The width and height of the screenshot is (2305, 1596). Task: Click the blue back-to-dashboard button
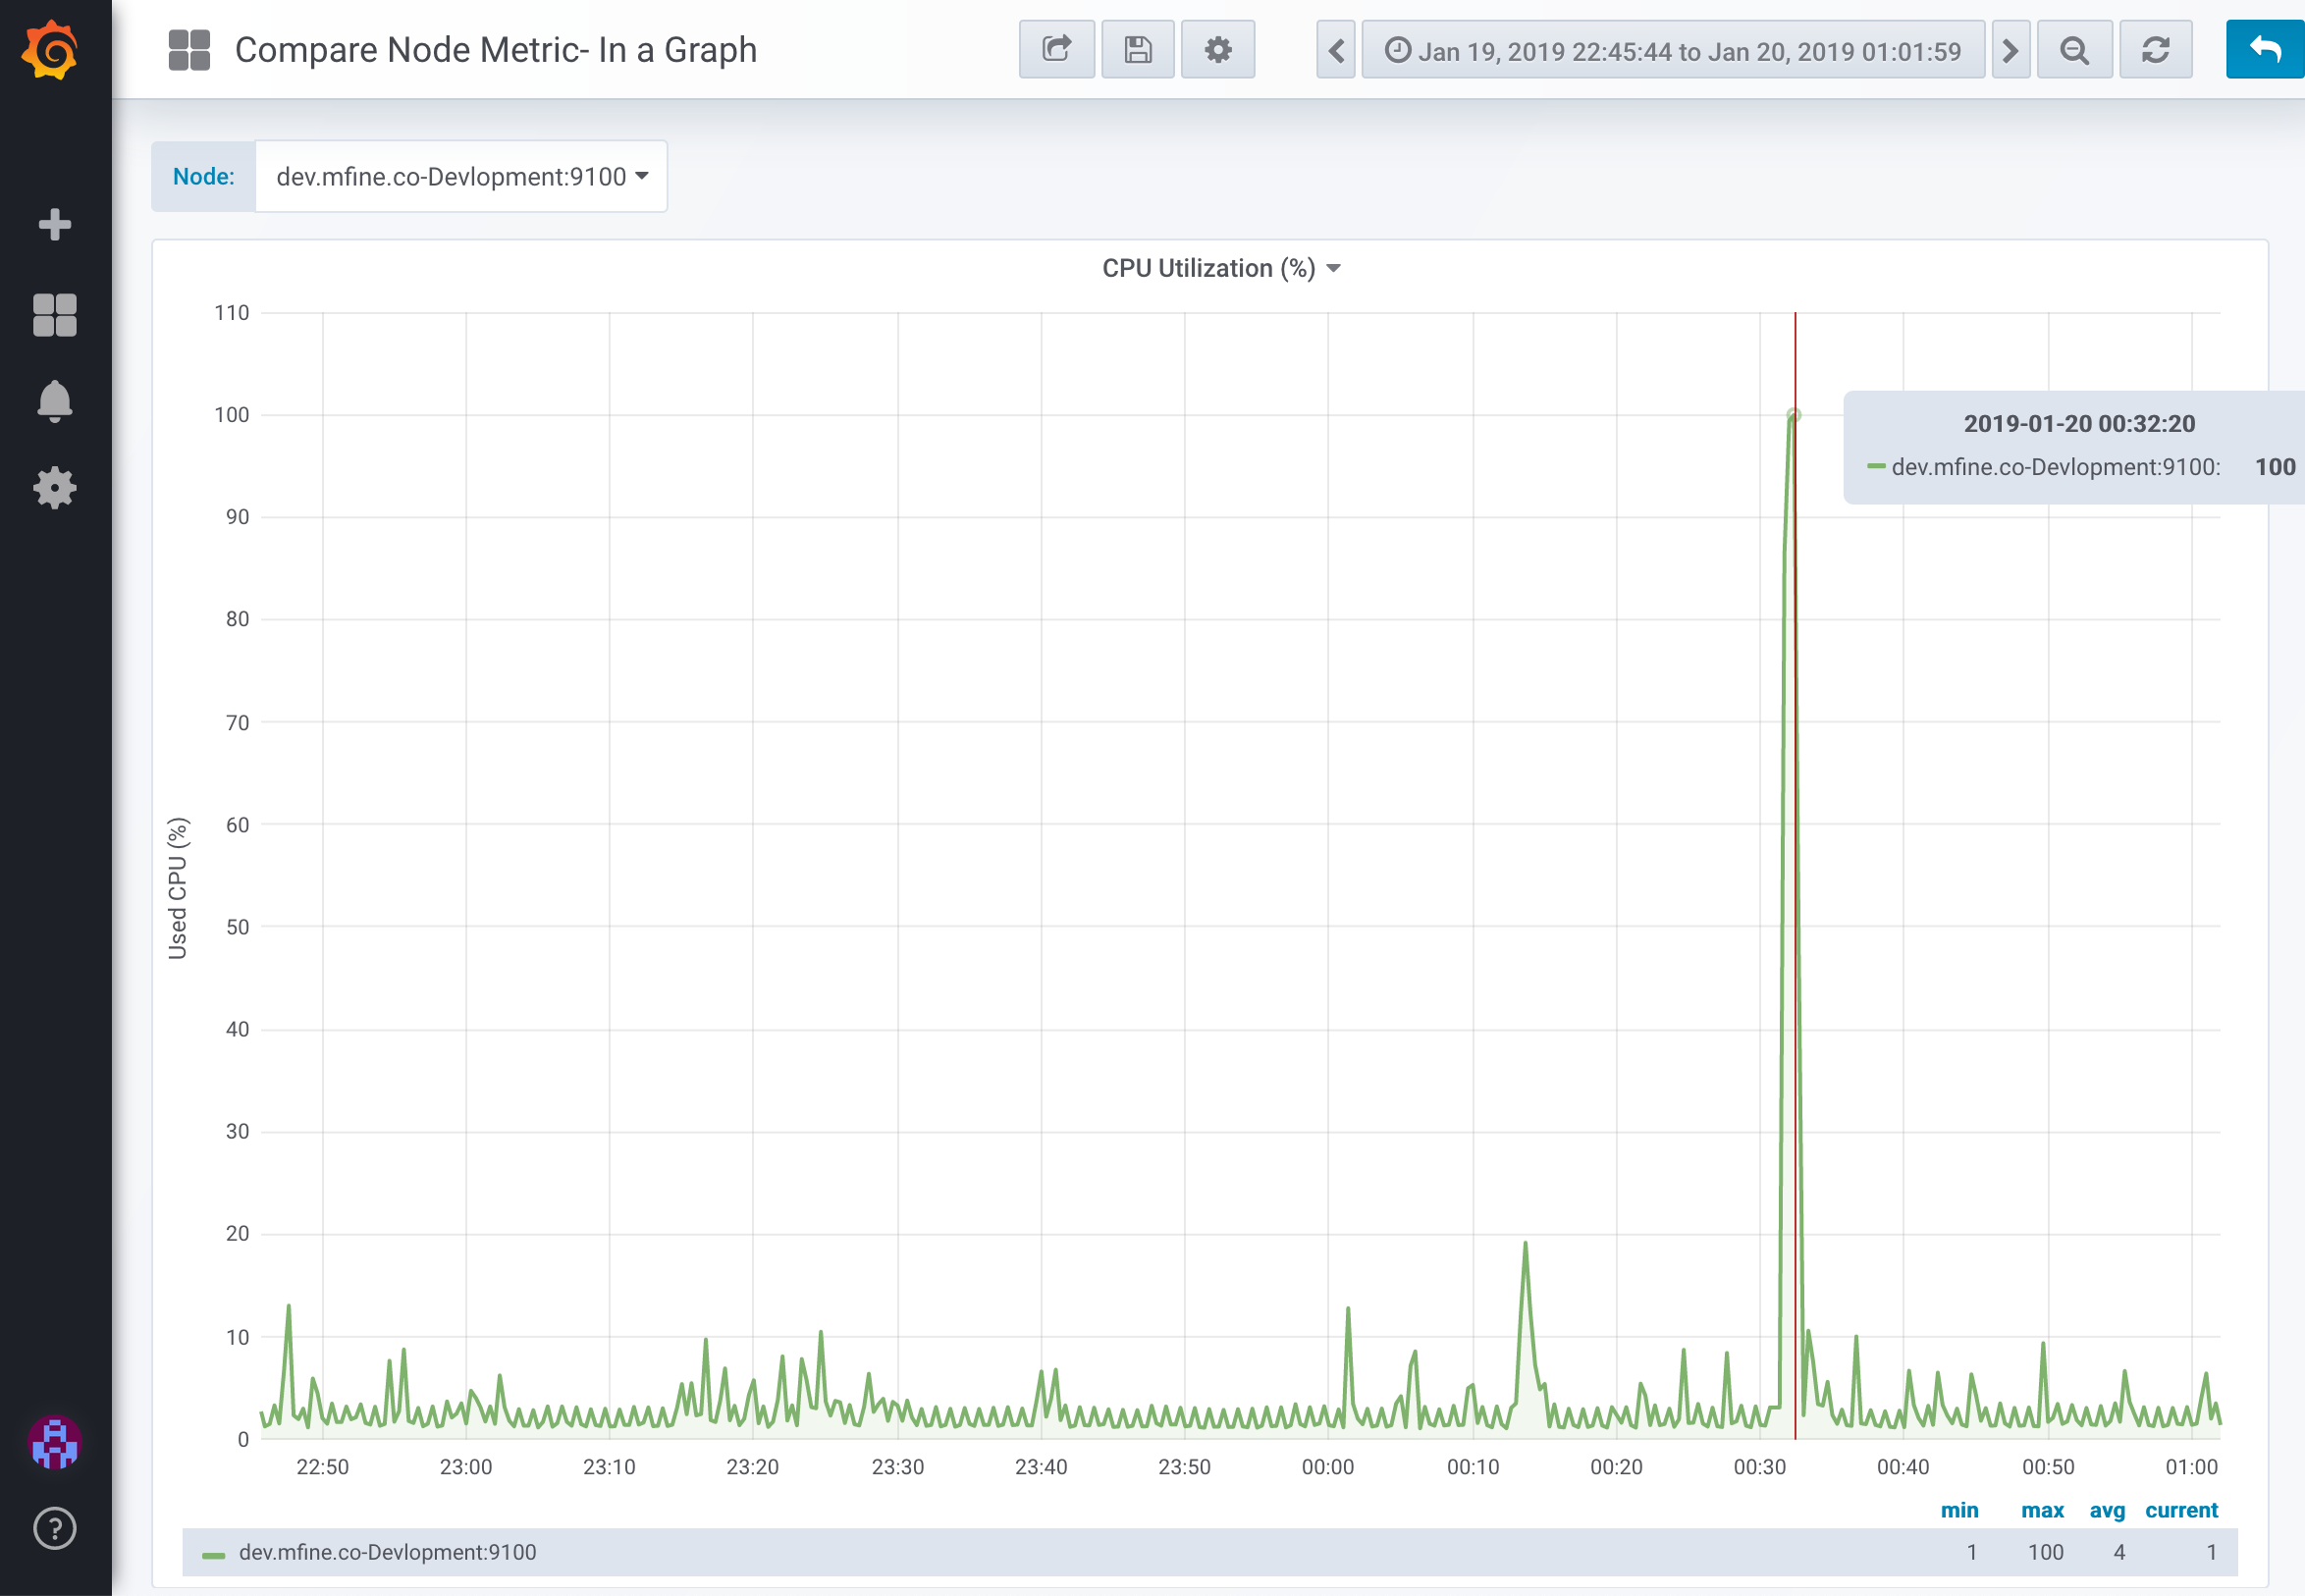[2264, 50]
